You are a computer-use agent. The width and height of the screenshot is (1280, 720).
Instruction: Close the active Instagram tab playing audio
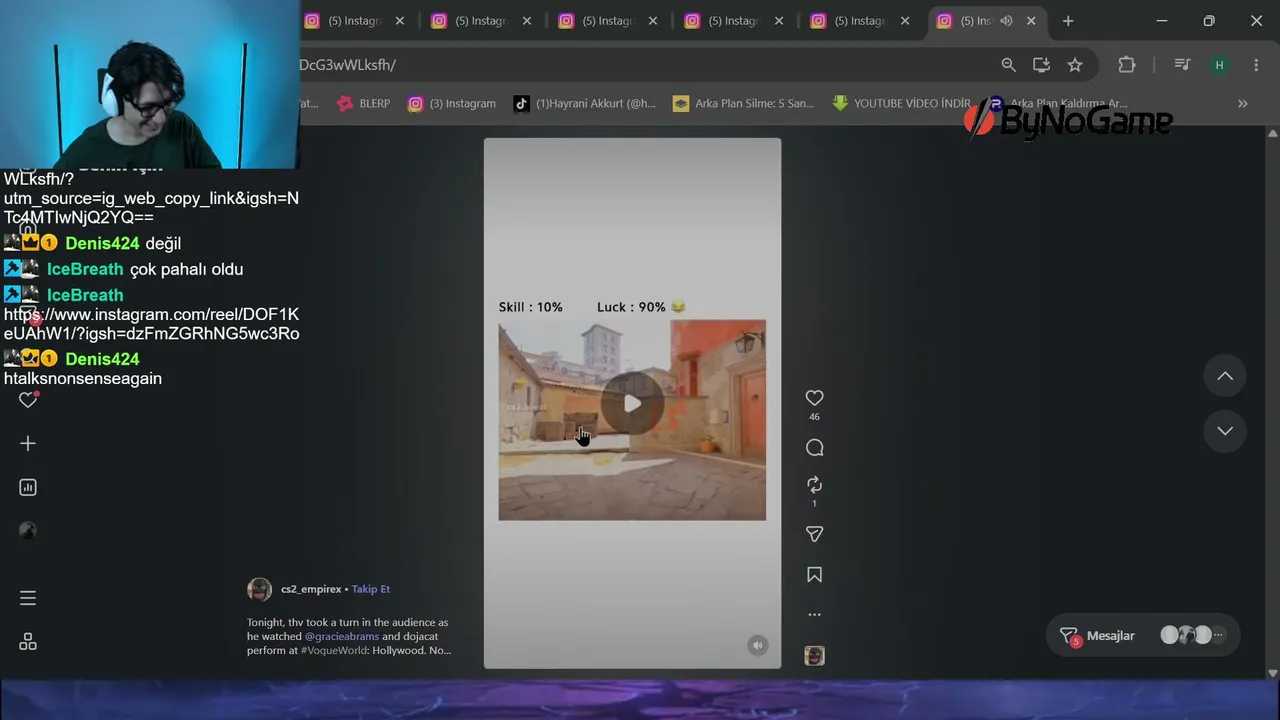[1031, 21]
